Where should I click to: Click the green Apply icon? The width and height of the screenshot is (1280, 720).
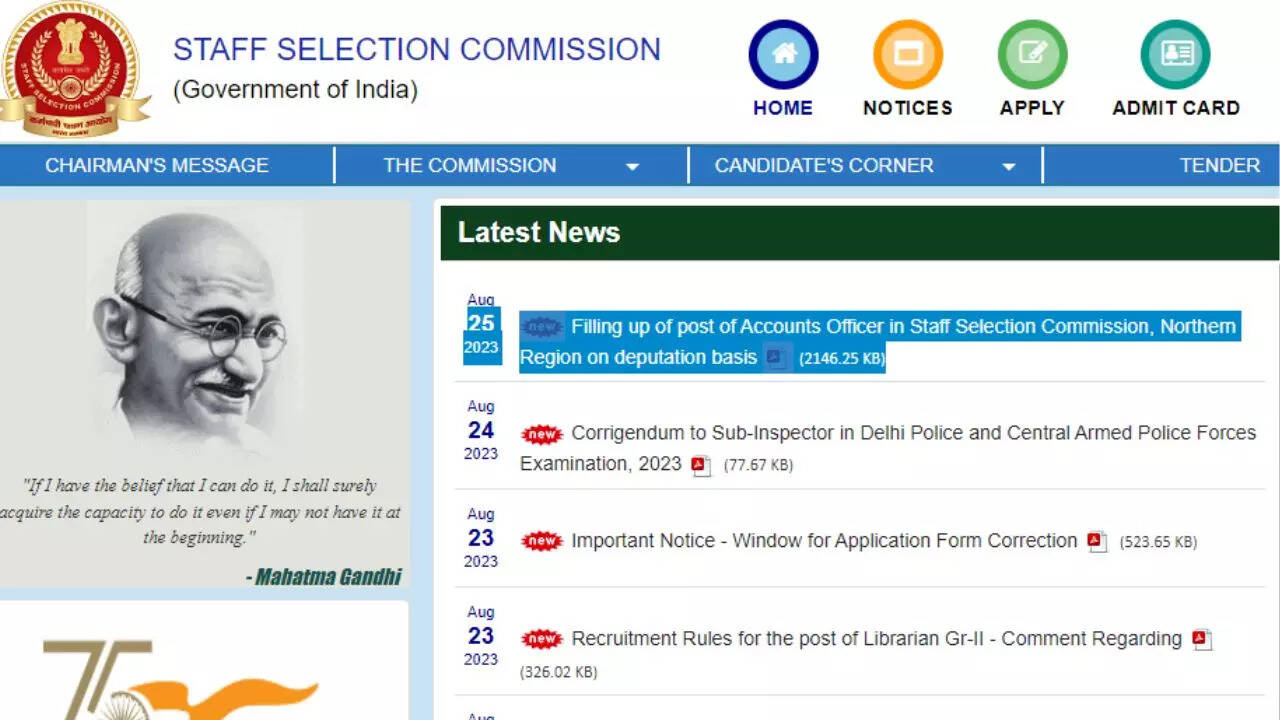click(1032, 55)
